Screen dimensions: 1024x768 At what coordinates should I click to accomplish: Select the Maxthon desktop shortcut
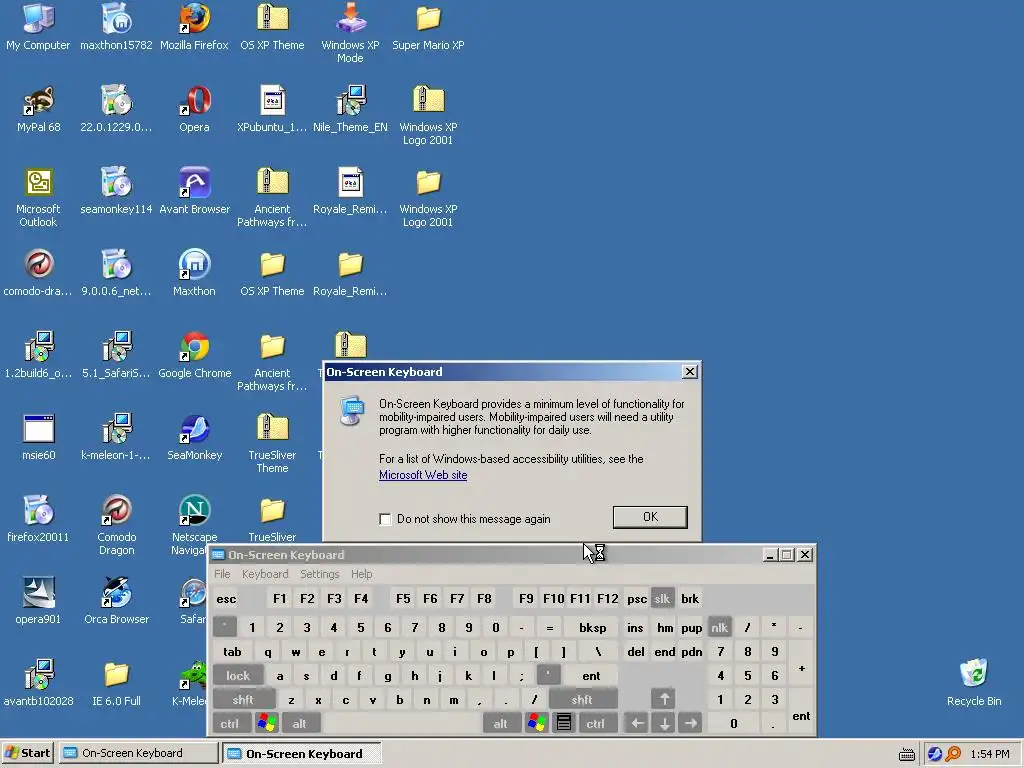pyautogui.click(x=194, y=272)
